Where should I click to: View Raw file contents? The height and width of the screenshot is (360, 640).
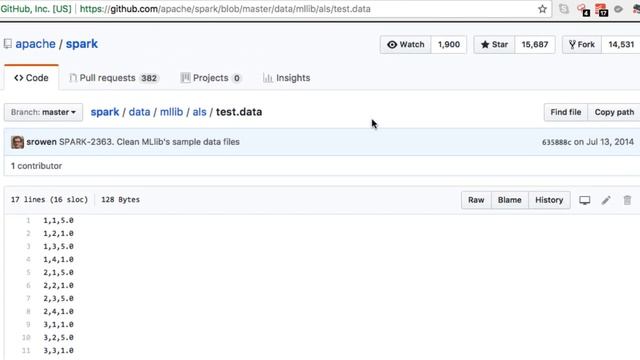point(476,200)
